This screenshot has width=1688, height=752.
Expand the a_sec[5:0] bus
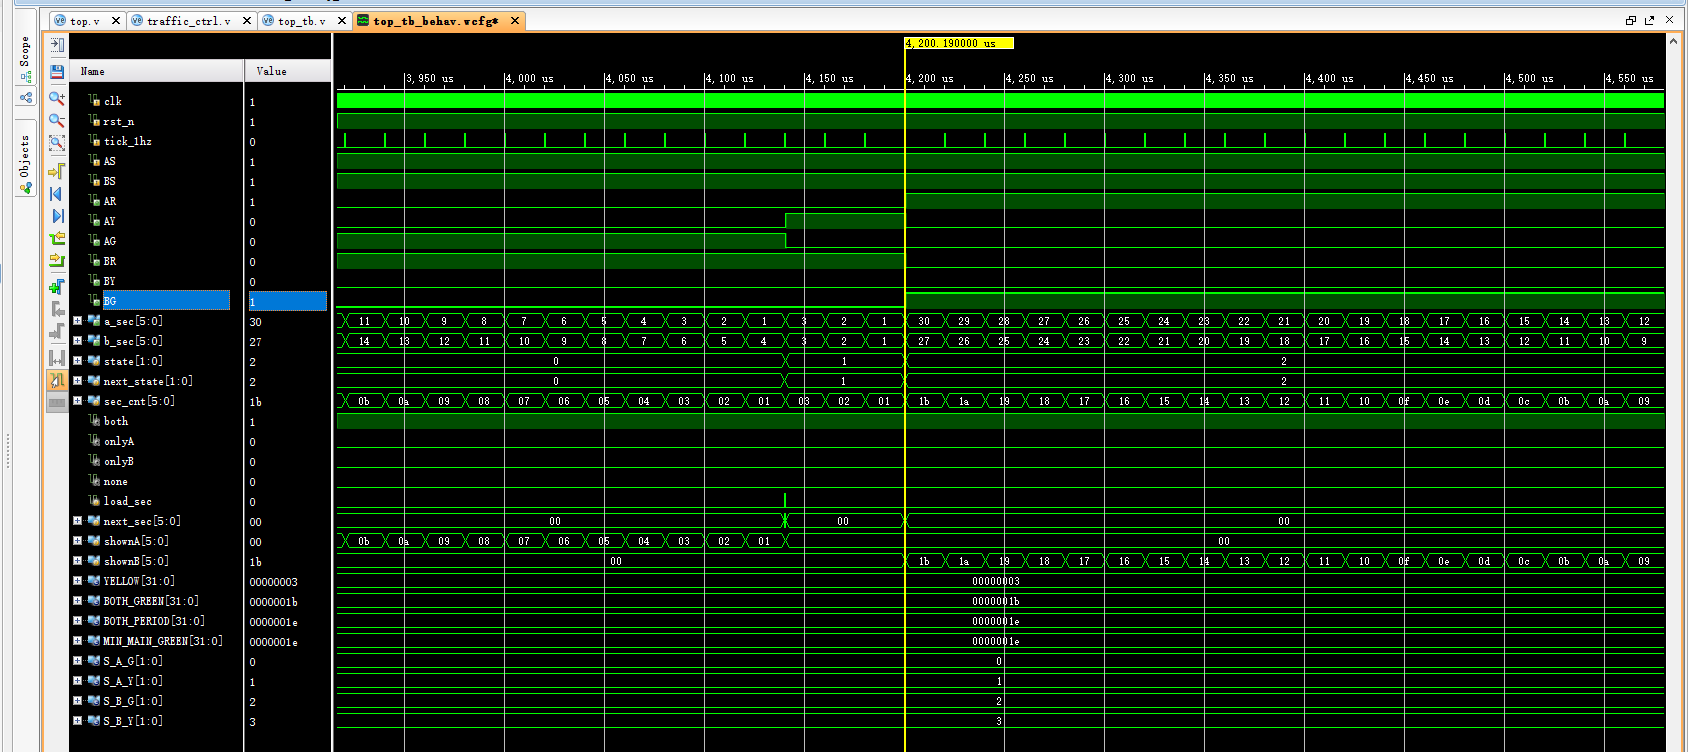[77, 321]
